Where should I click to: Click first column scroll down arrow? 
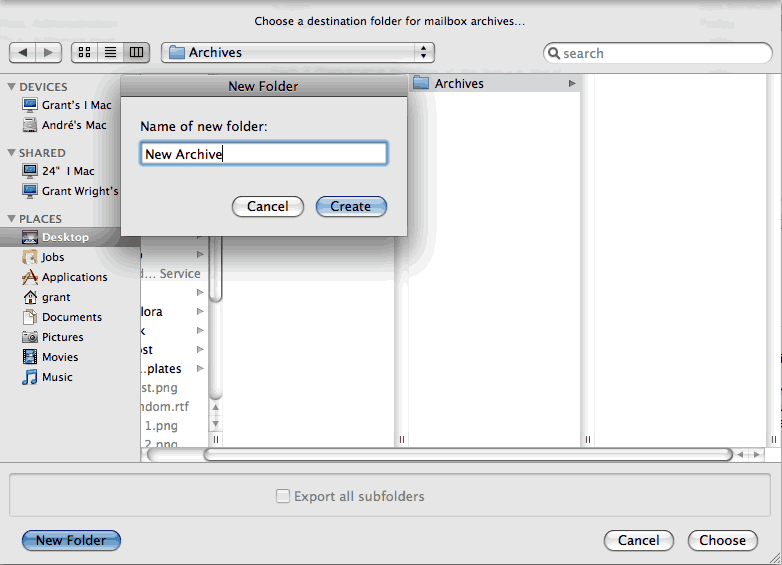pos(215,424)
